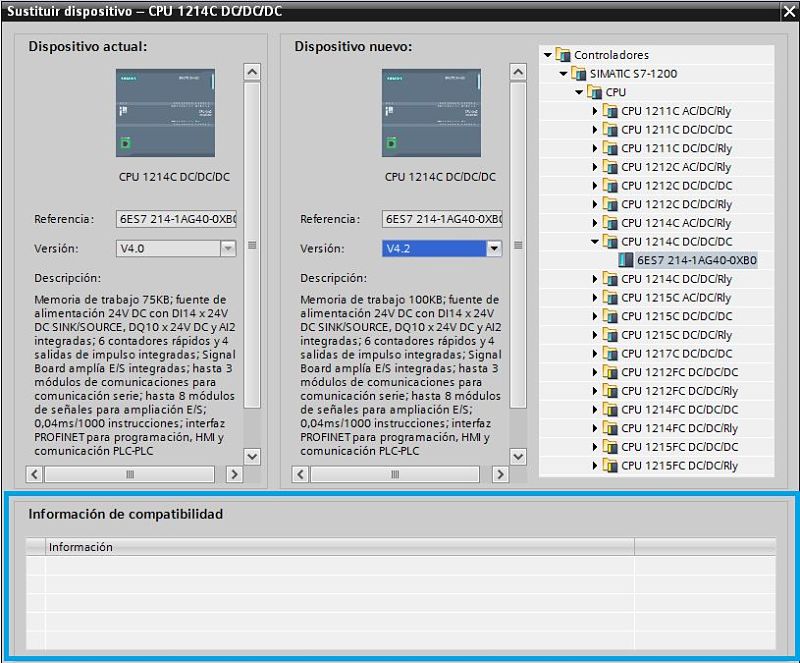The width and height of the screenshot is (800, 663).
Task: Click the CPU 1214C DC/DC/DC folder icon
Action: pos(610,241)
